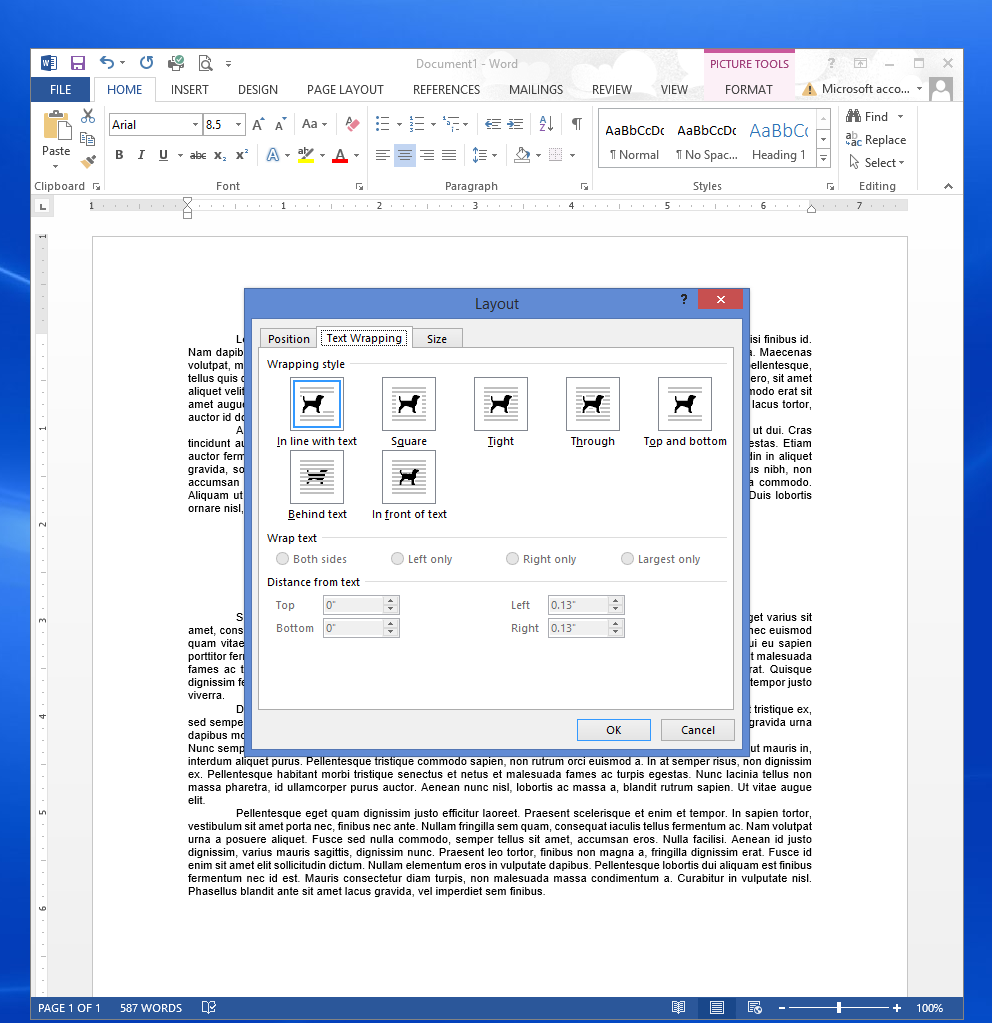The height and width of the screenshot is (1023, 992).
Task: Click Cancel in Layout dialog
Action: (698, 730)
